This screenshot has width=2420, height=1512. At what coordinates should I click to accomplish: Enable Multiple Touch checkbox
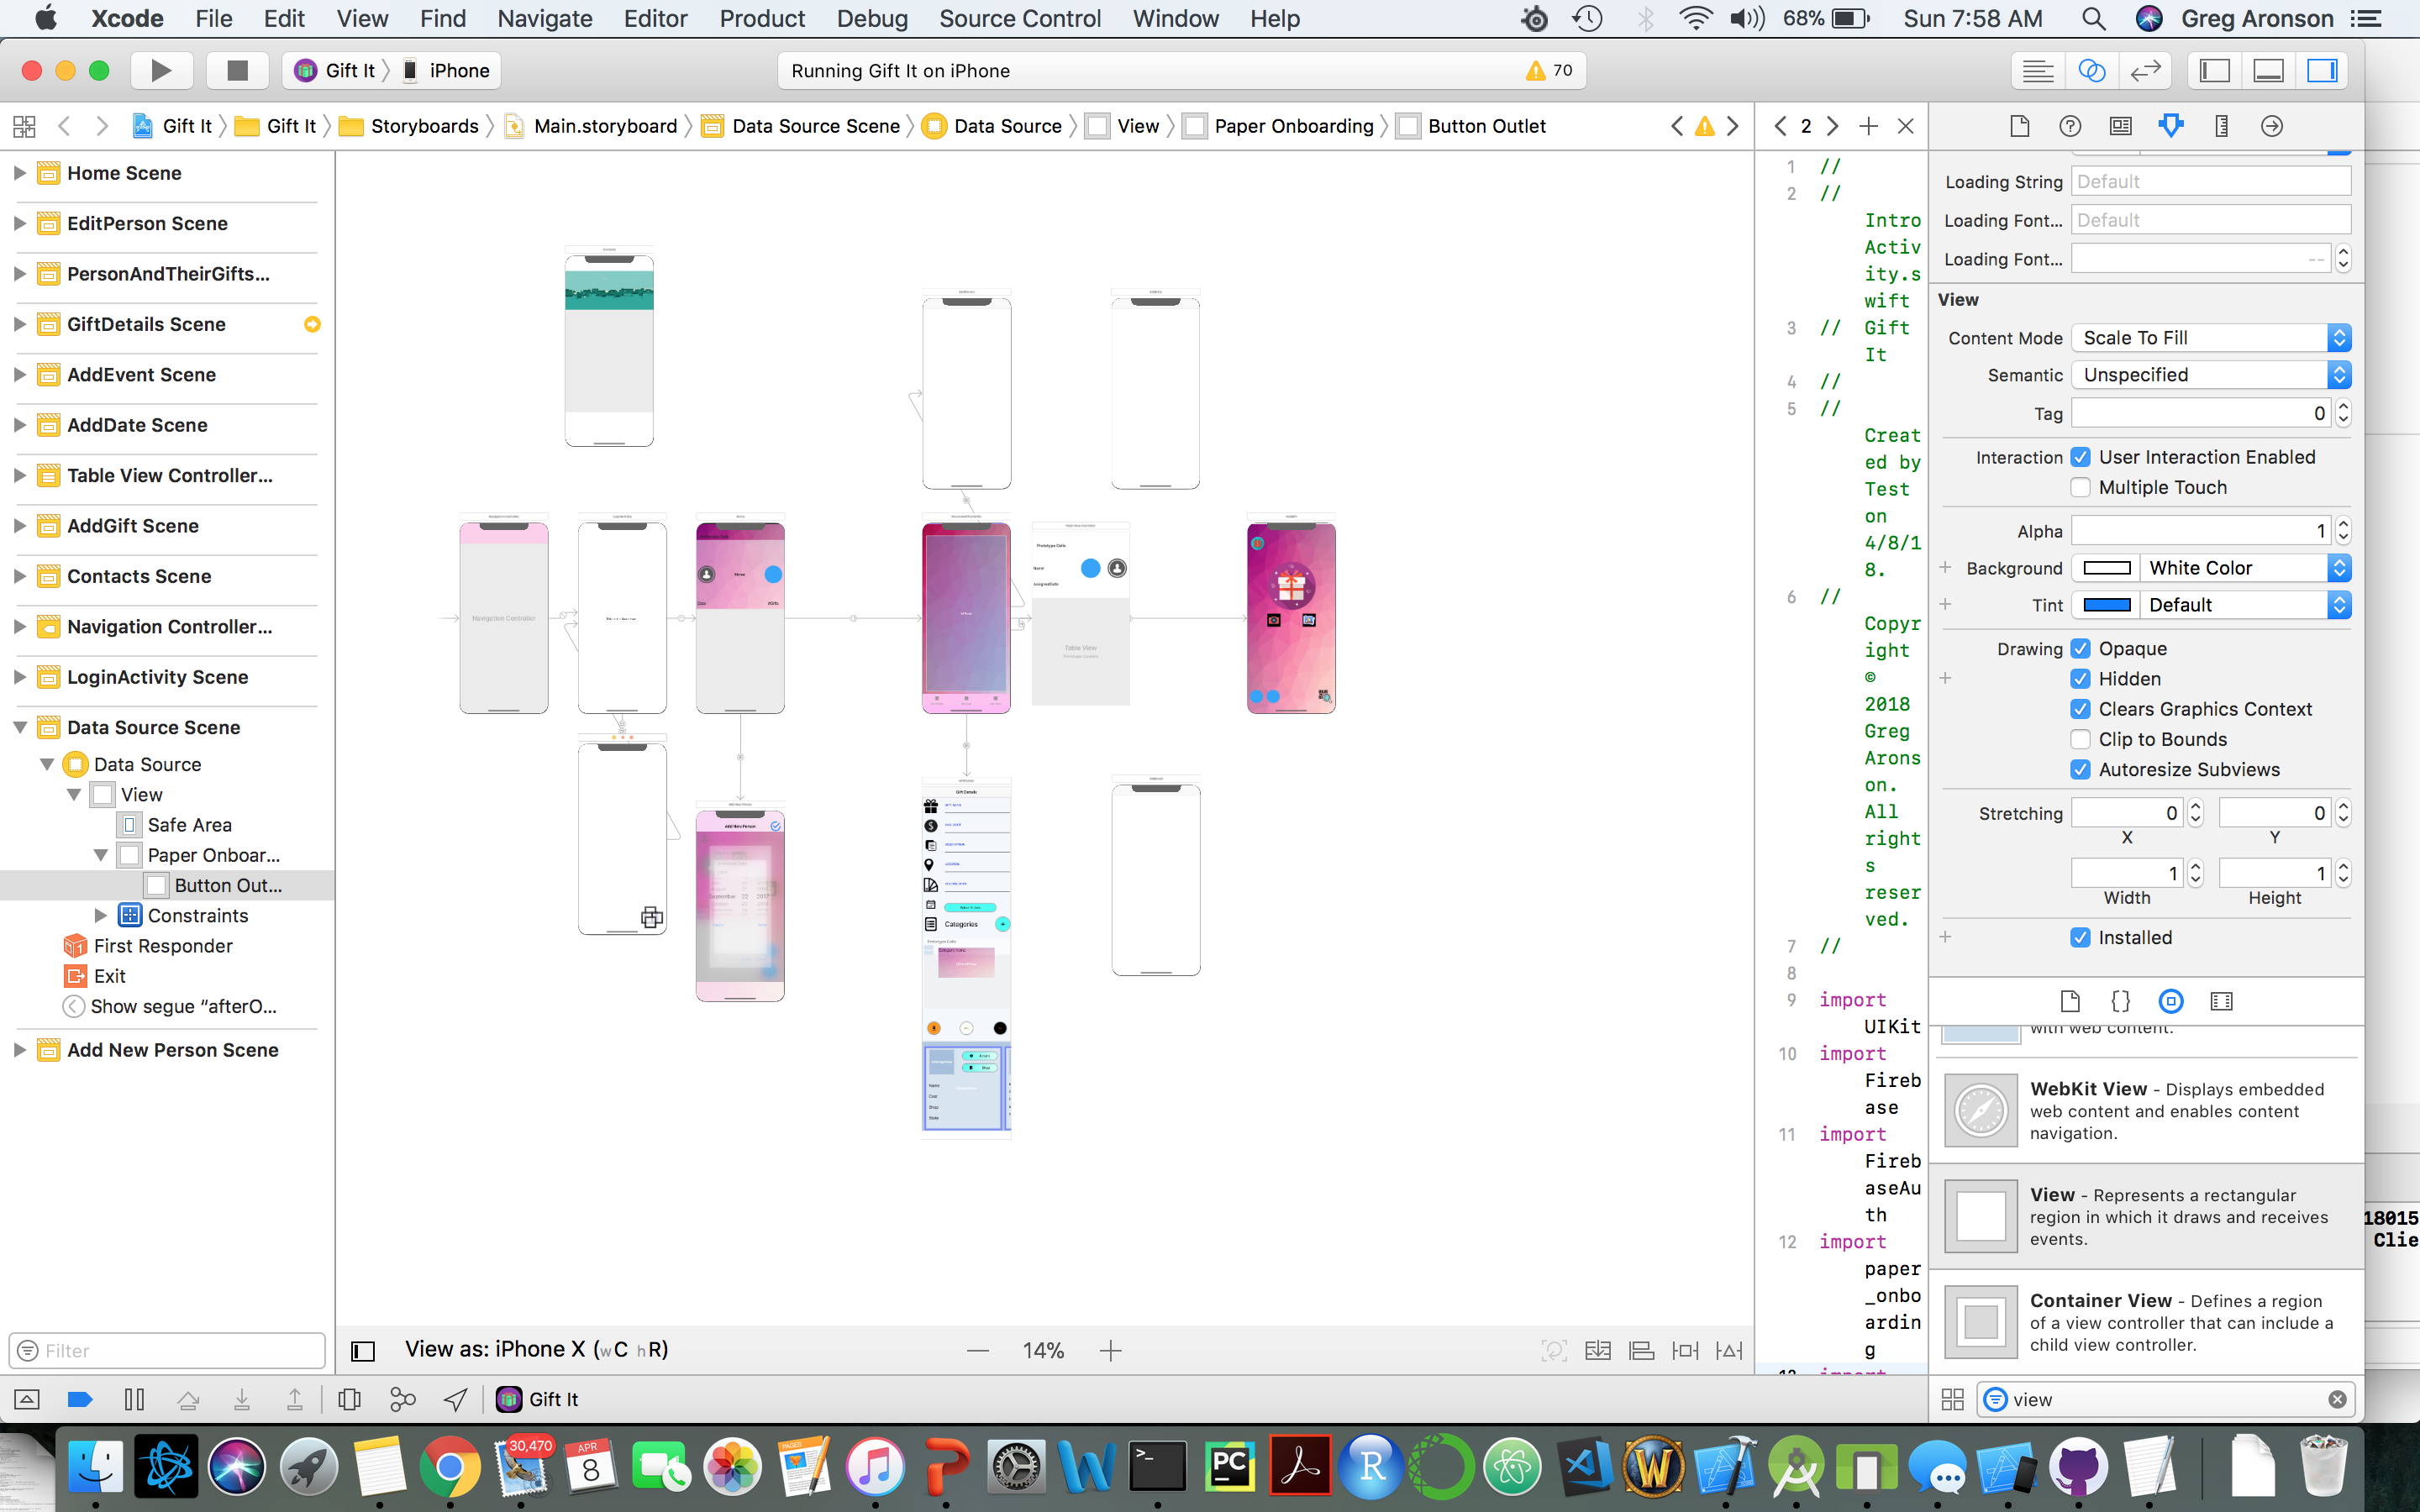click(x=2080, y=488)
